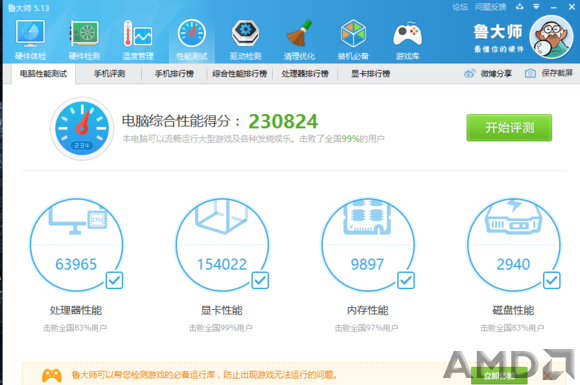Click the orange gamepad icon in banner
580x385 pixels.
[x=52, y=376]
